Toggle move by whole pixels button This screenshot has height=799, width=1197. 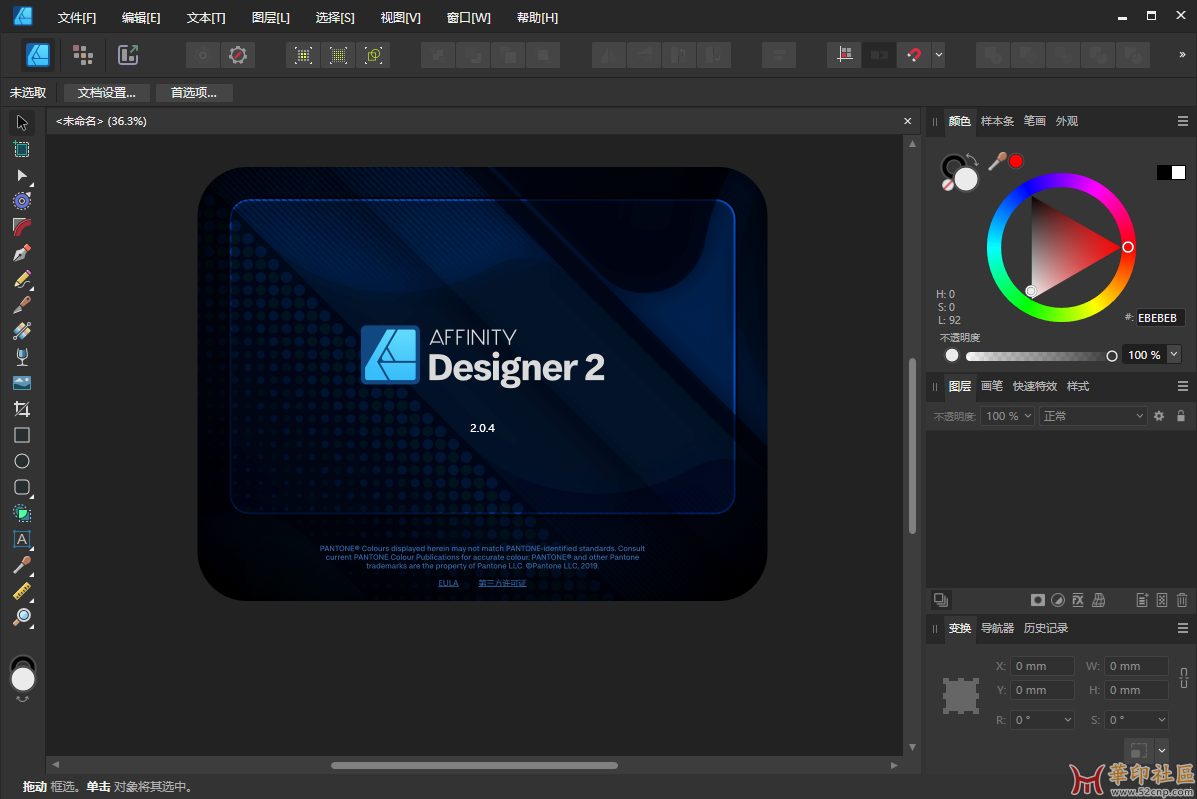879,55
